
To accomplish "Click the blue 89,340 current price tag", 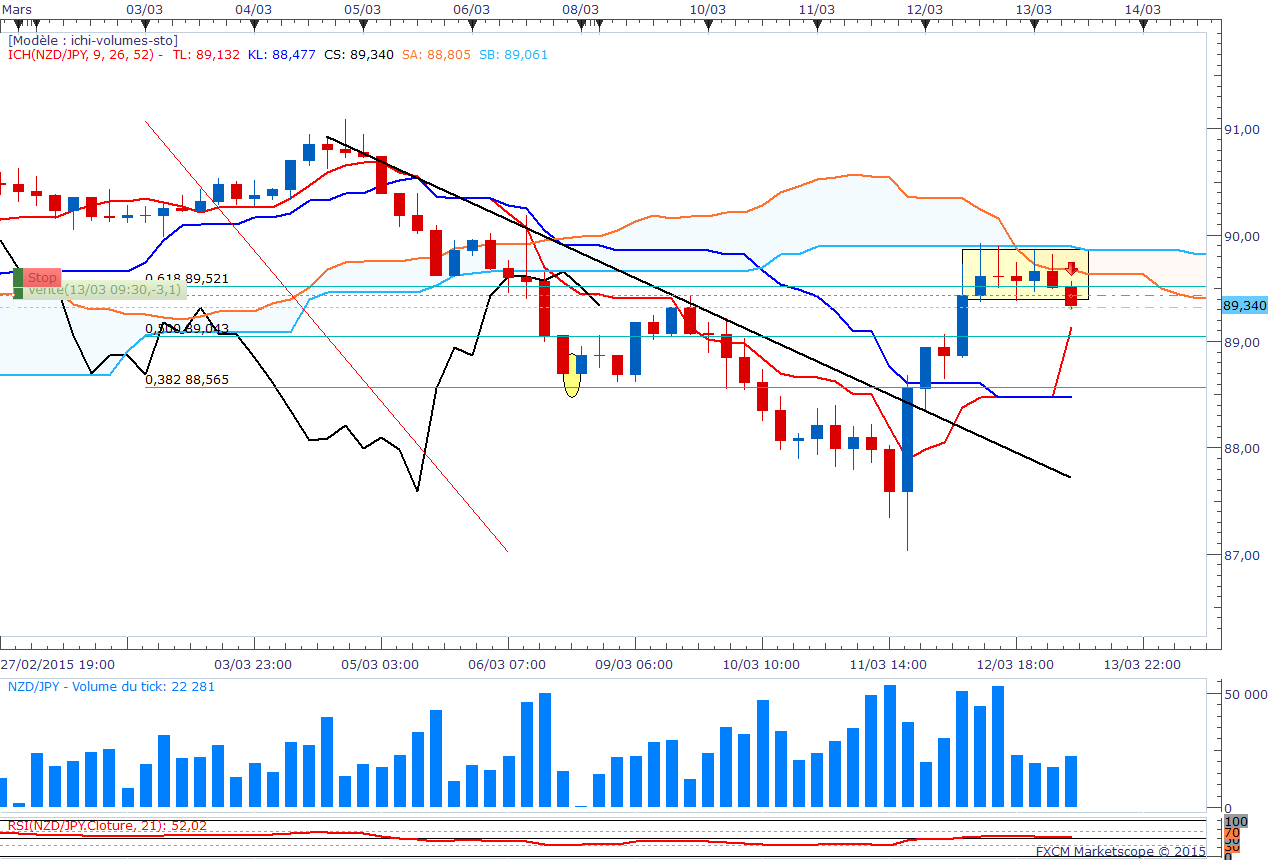I will 1244,306.
